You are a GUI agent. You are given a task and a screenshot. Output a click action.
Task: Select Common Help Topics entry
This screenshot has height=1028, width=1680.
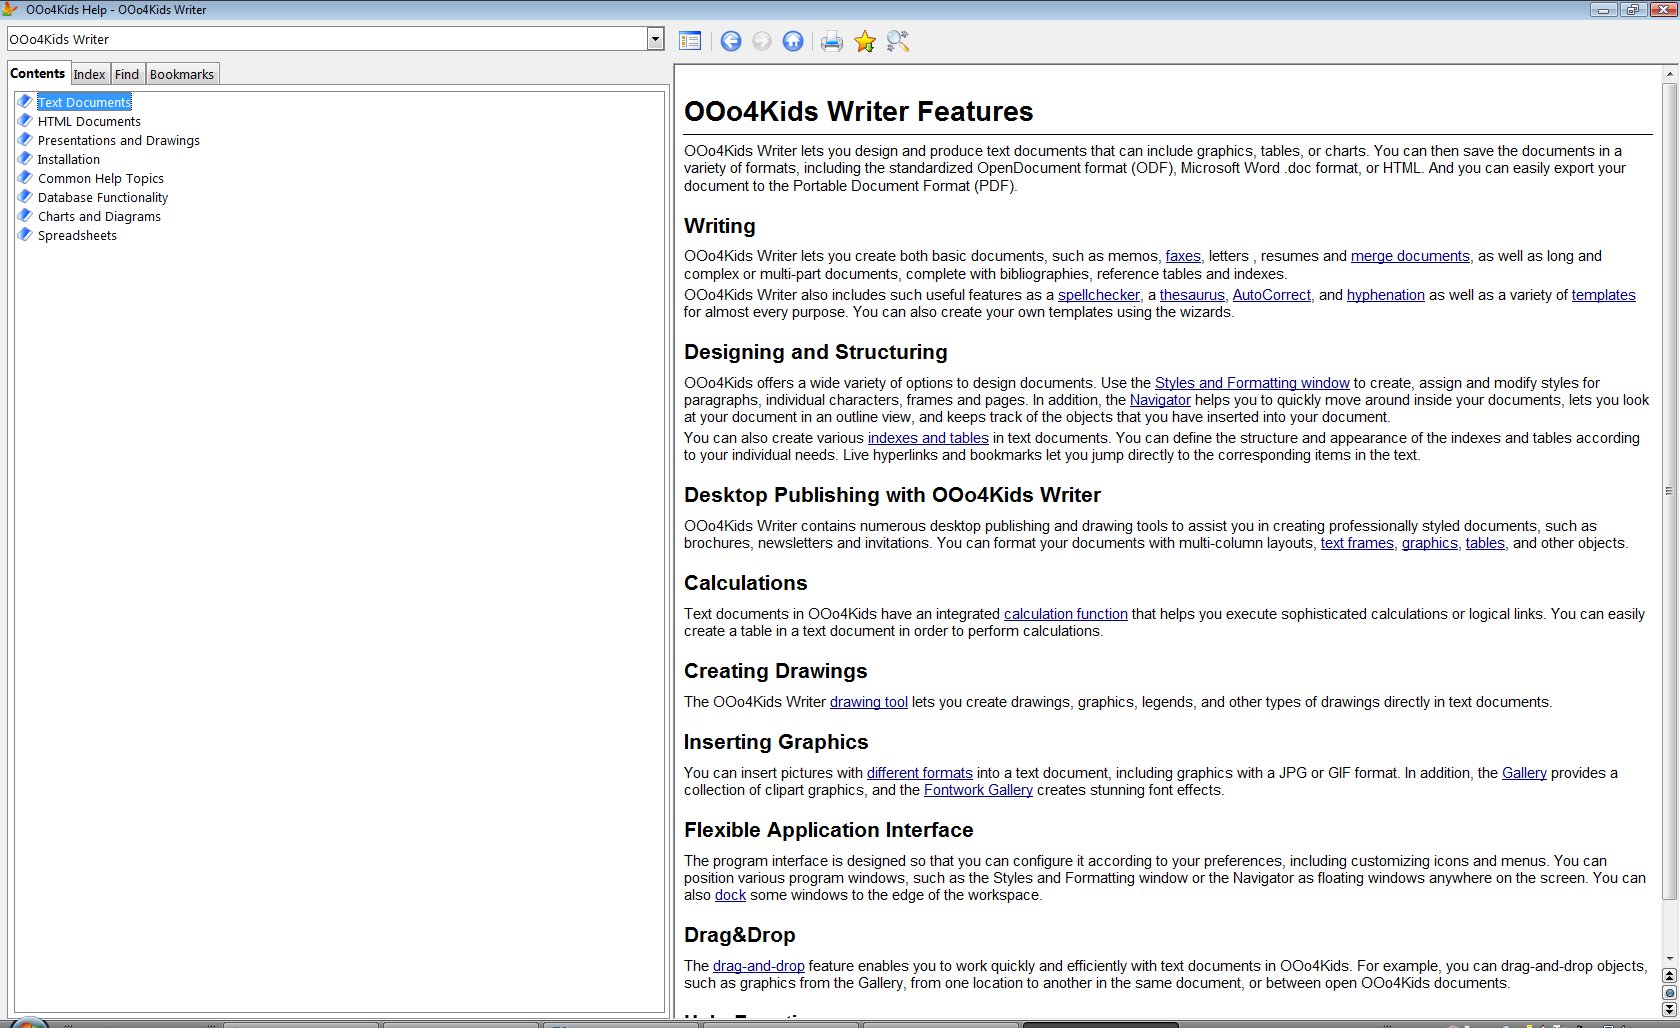(x=100, y=178)
